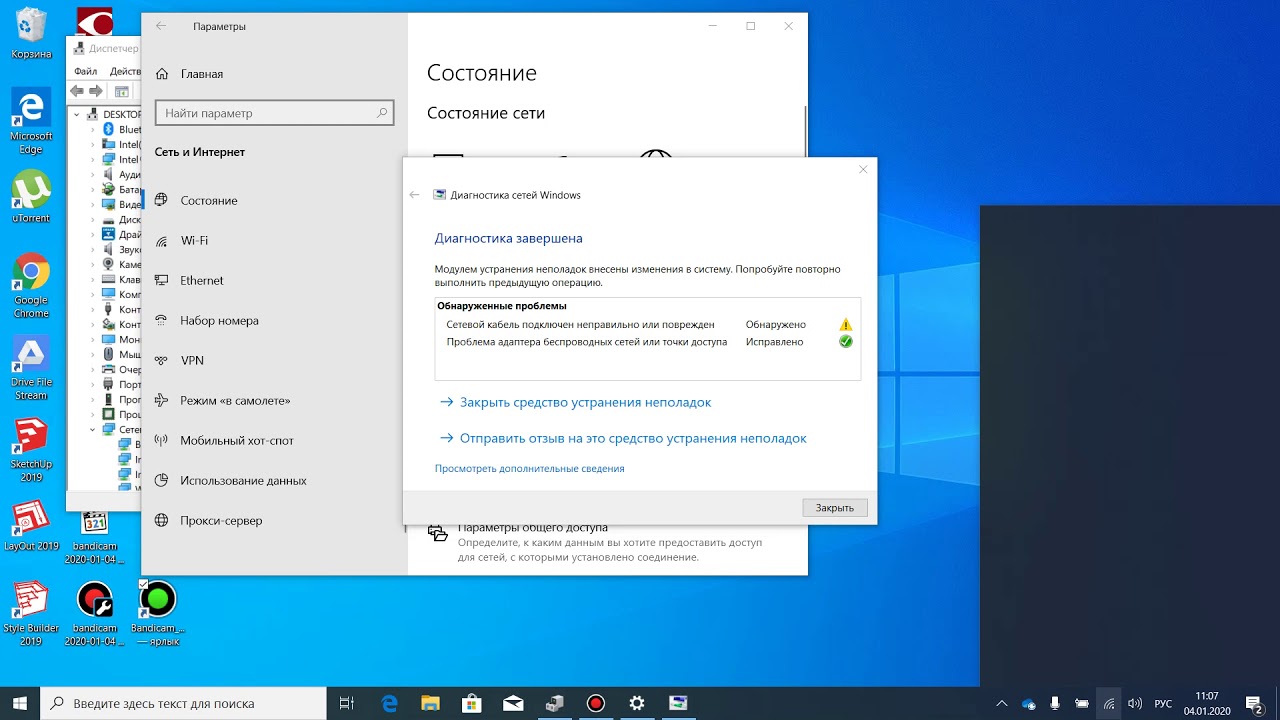1280x720 pixels.
Task: Click the Параметры общего доступа icon
Action: pyautogui.click(x=438, y=532)
